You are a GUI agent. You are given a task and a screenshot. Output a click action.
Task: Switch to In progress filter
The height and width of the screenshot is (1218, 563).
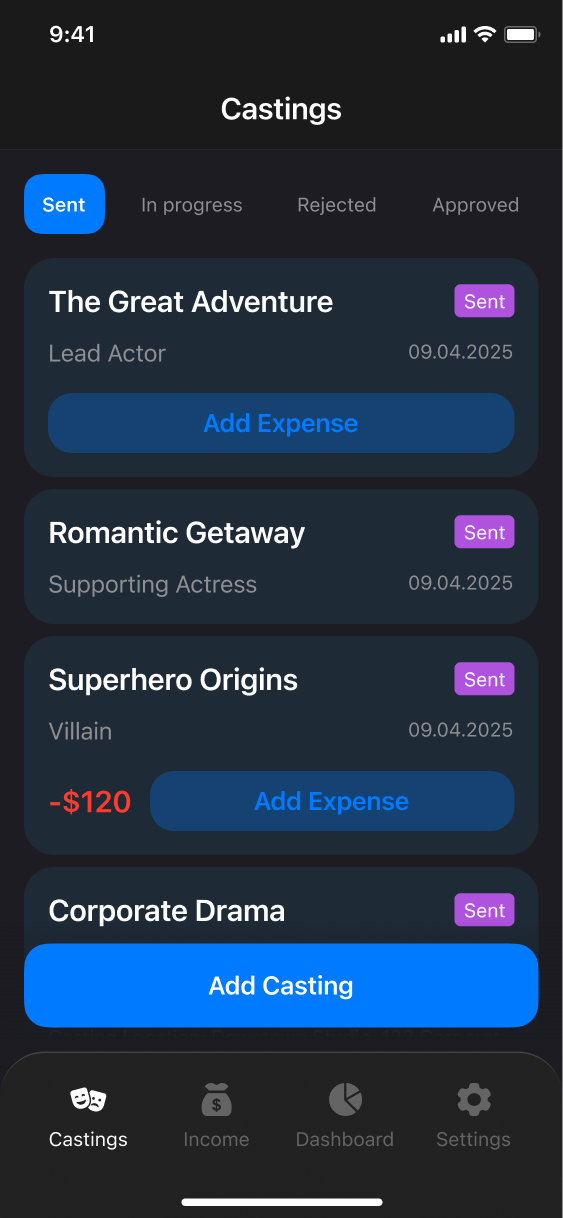(x=191, y=205)
